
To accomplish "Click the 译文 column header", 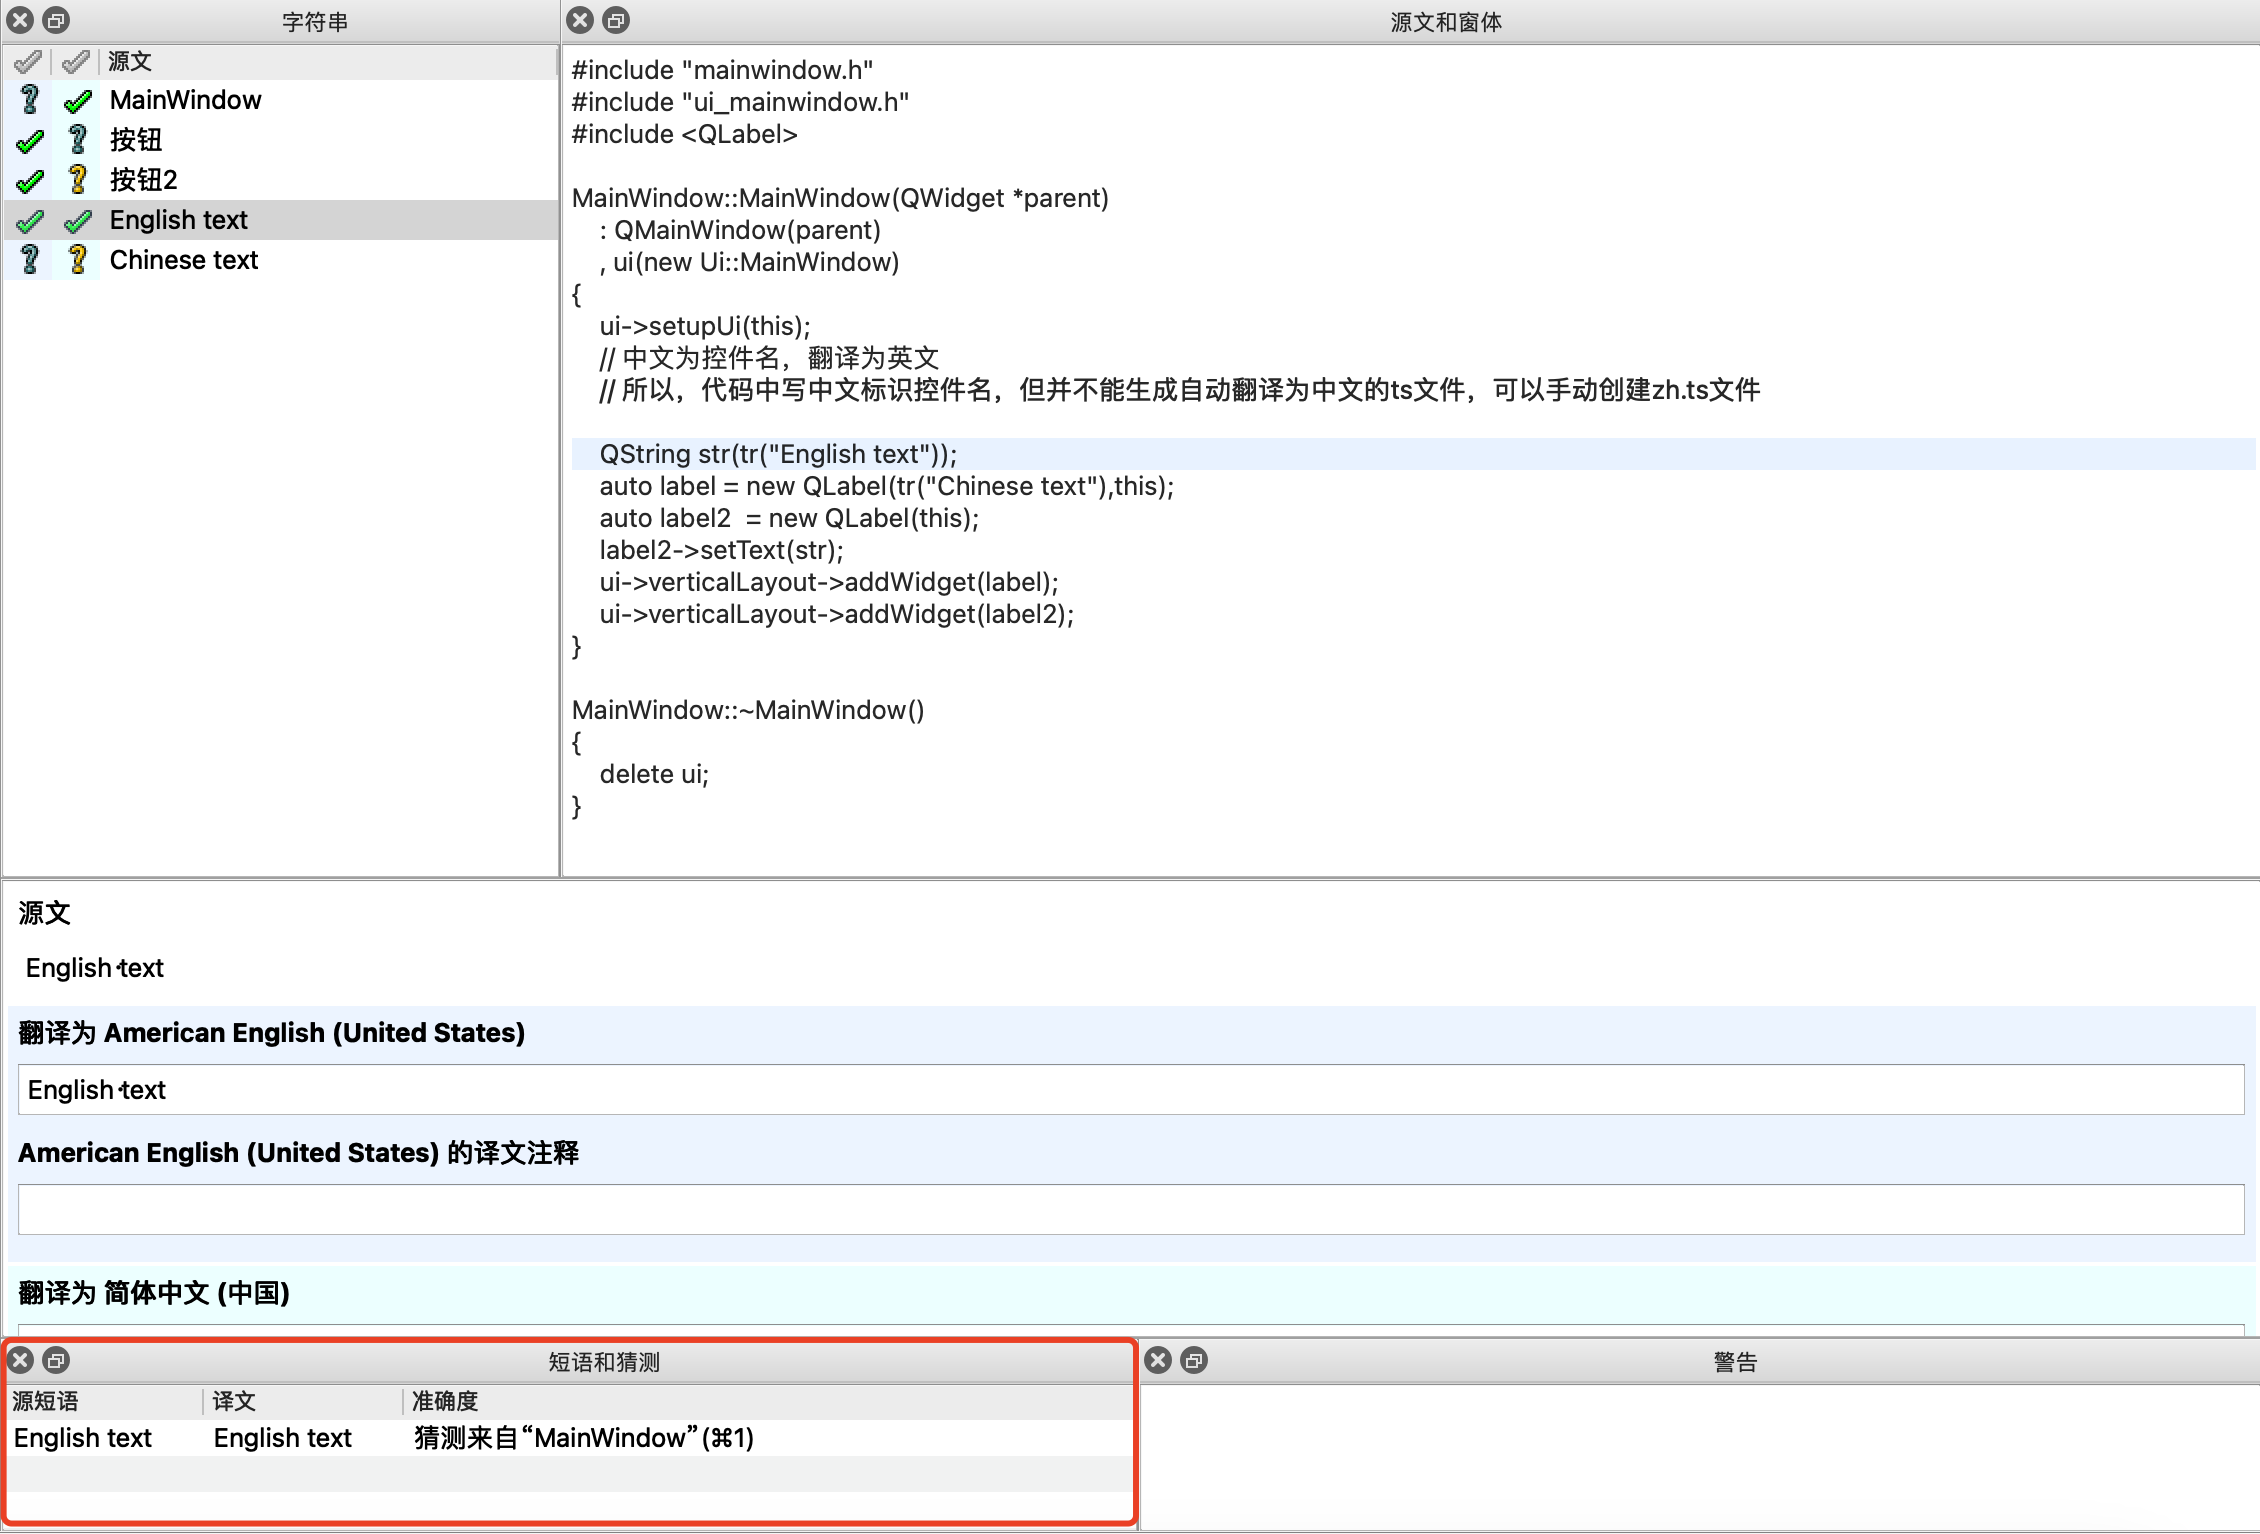I will tap(234, 1401).
